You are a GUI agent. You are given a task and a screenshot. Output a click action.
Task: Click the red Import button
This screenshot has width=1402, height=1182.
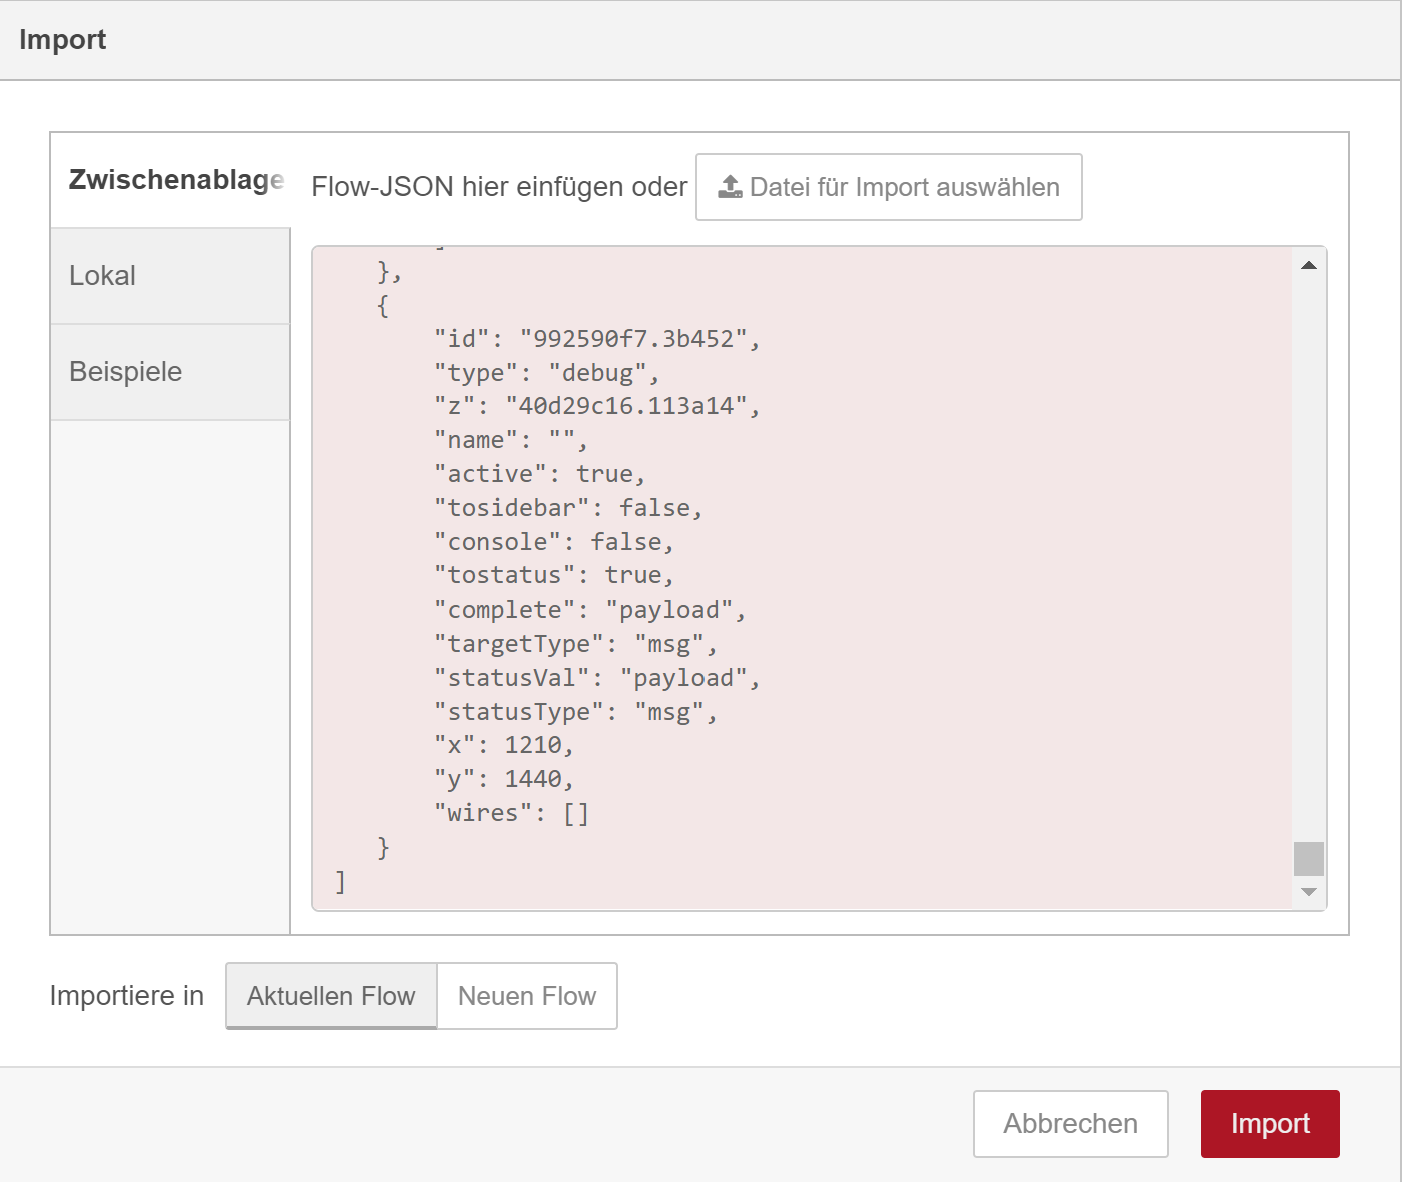tap(1270, 1124)
